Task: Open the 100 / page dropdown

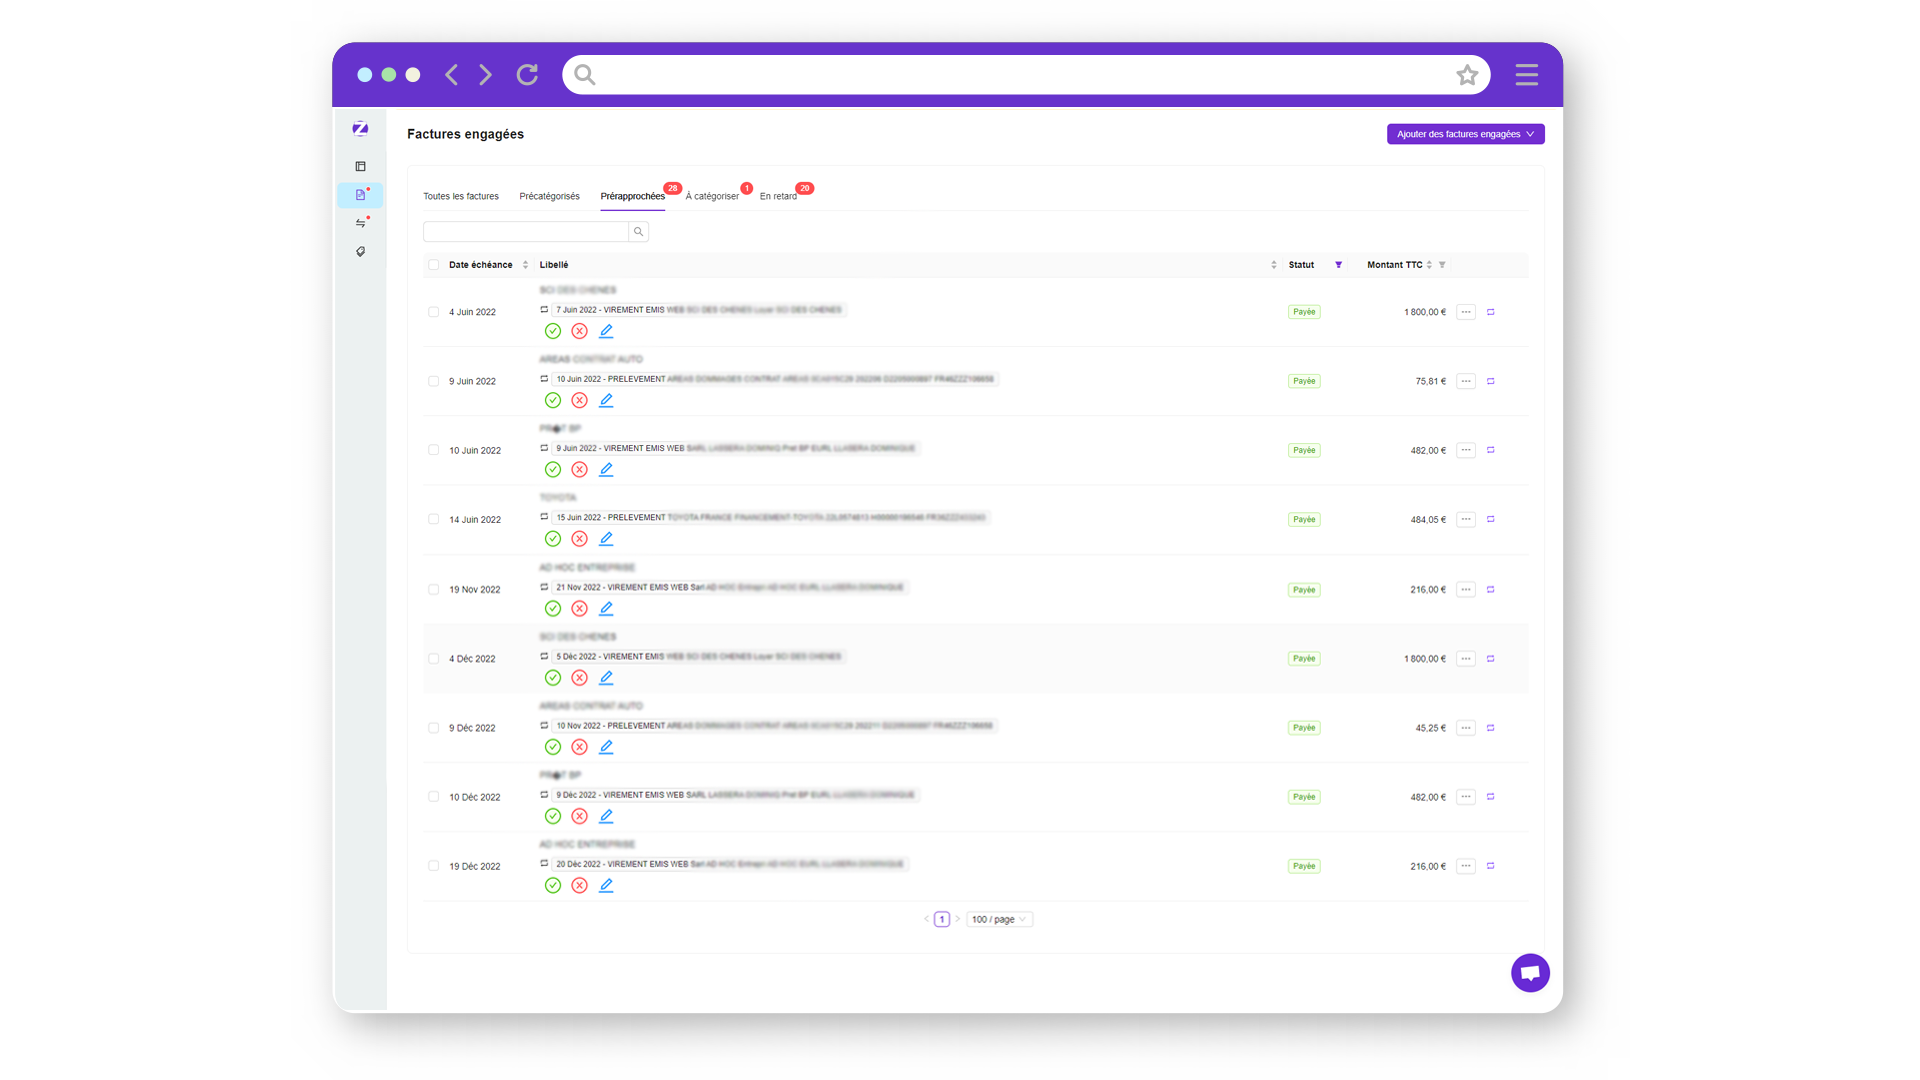Action: tap(998, 918)
